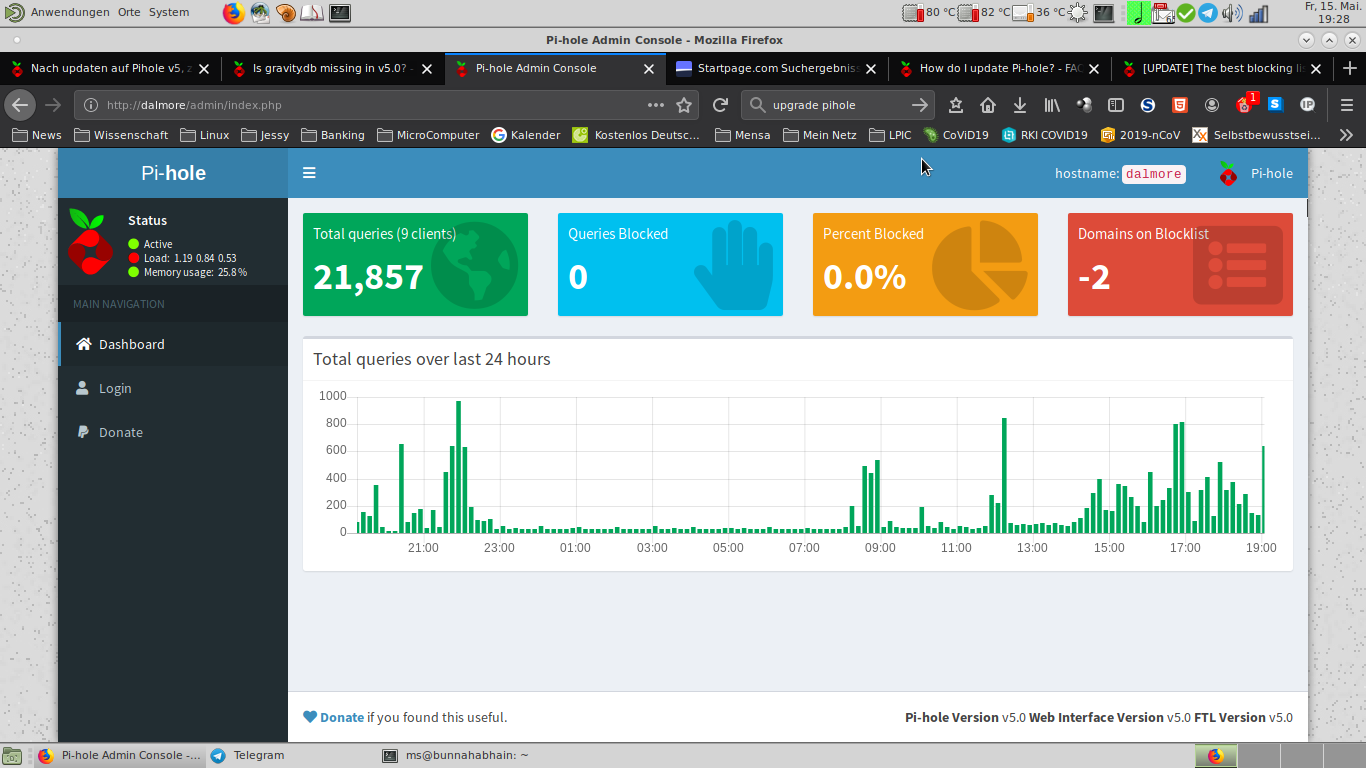Open the Jessy bookmarks folder
This screenshot has width=1366, height=768.
click(265, 135)
